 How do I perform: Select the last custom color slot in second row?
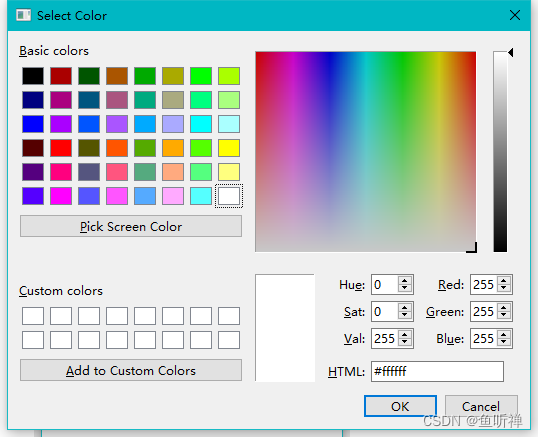[229, 340]
